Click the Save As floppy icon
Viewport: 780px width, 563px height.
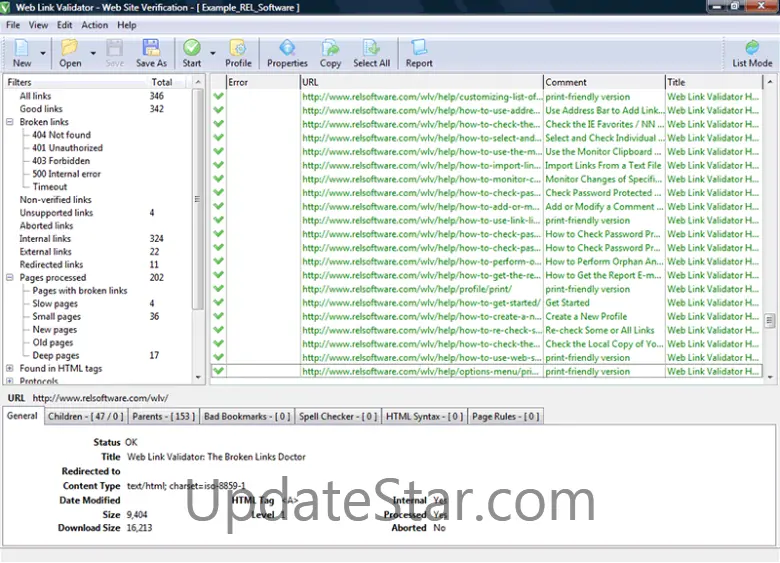(x=151, y=48)
